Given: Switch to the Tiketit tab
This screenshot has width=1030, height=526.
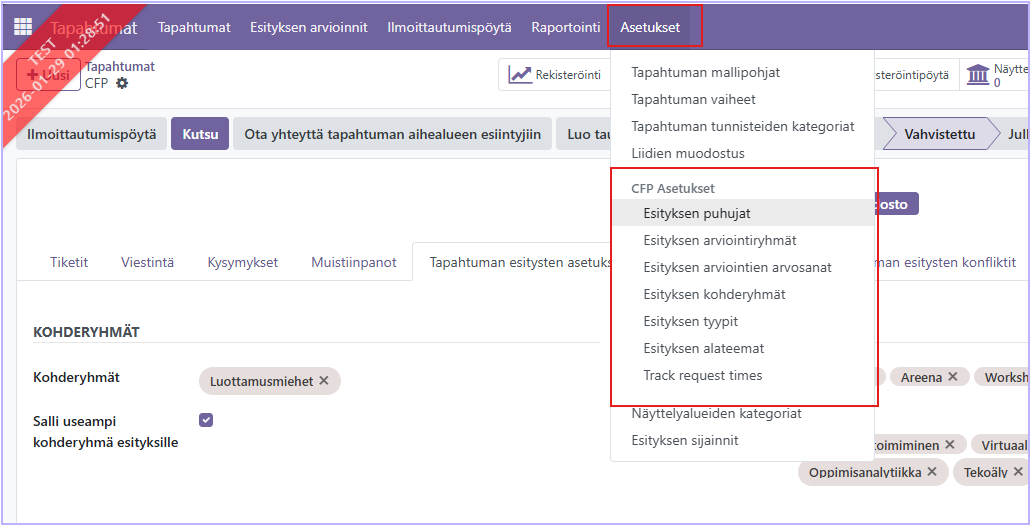Looking at the screenshot, I should pos(69,262).
